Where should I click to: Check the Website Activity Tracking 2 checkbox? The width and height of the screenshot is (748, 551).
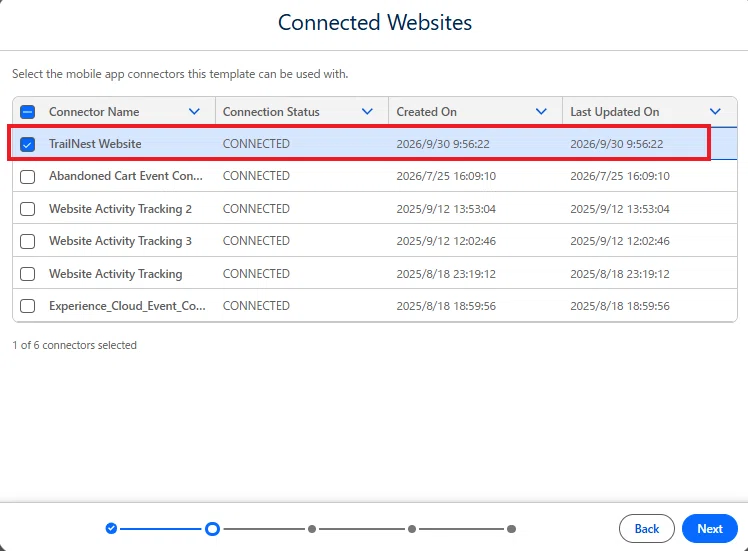point(28,209)
